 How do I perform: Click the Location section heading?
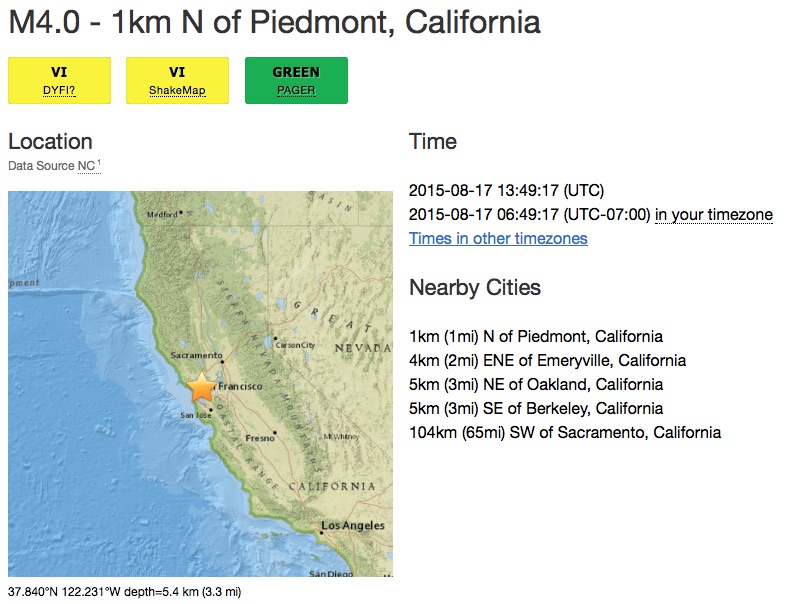tap(50, 141)
